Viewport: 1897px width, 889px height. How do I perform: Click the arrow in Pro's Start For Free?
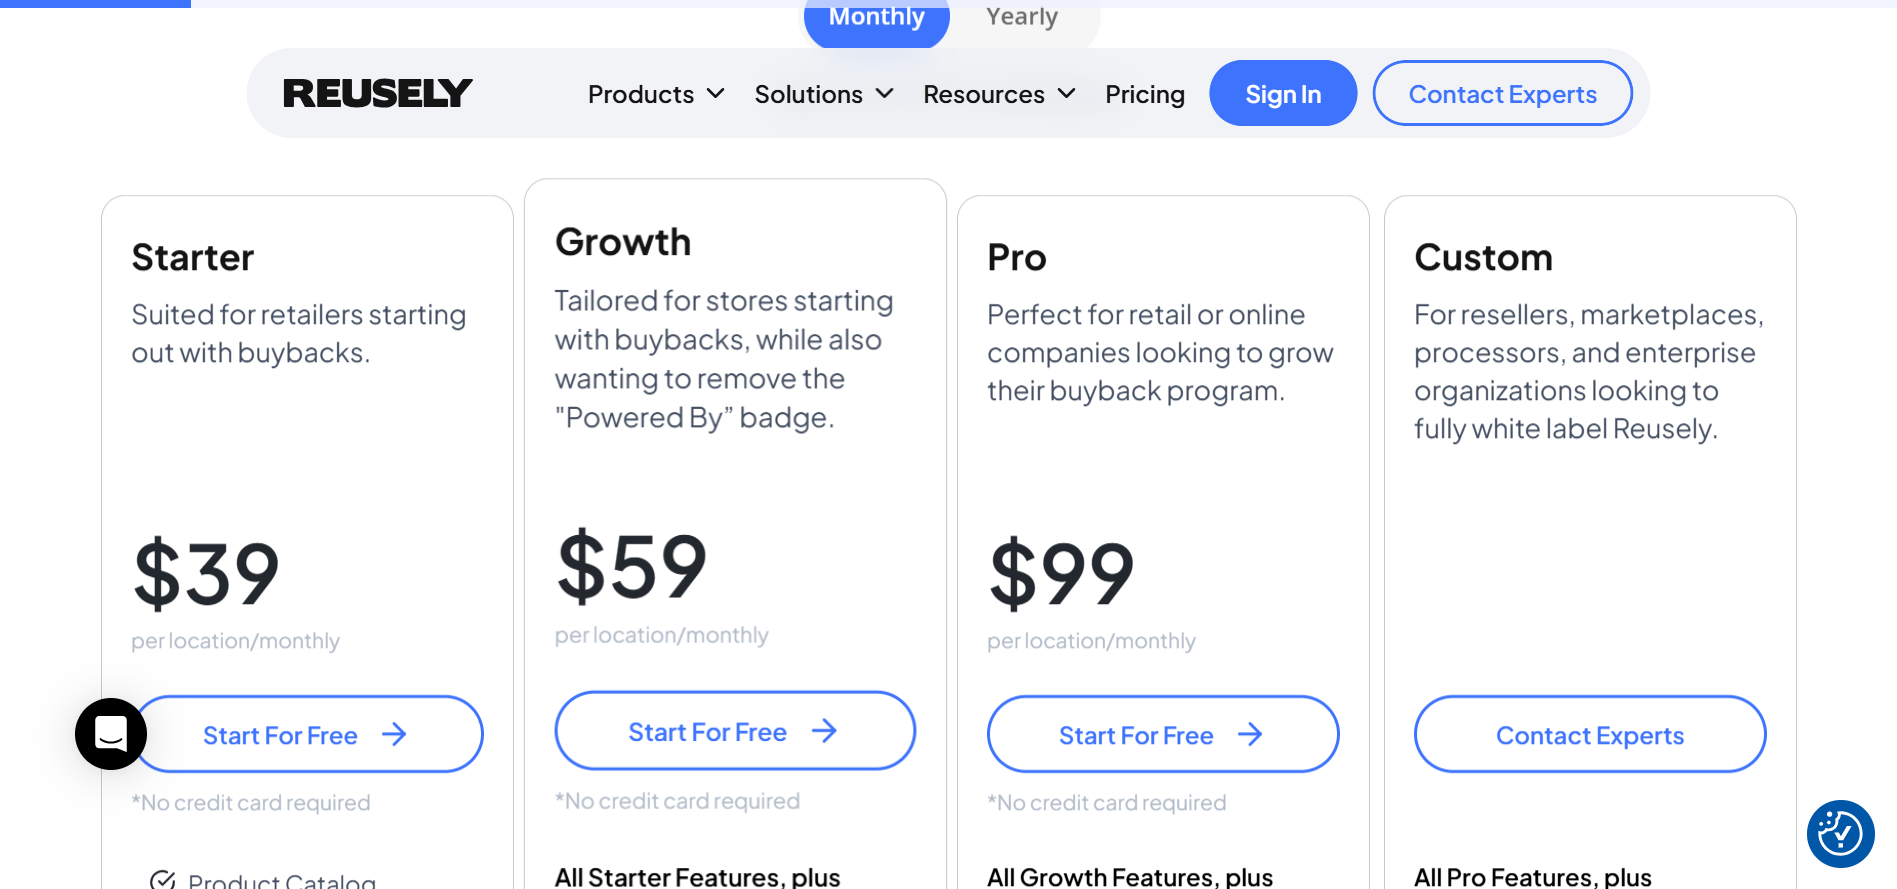point(1250,735)
